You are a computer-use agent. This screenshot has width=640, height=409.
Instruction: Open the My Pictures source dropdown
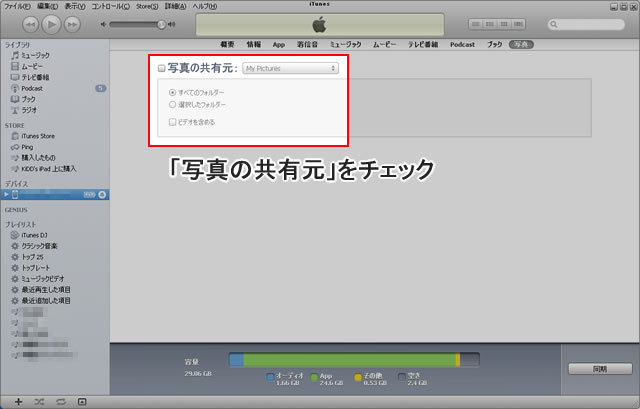click(290, 68)
